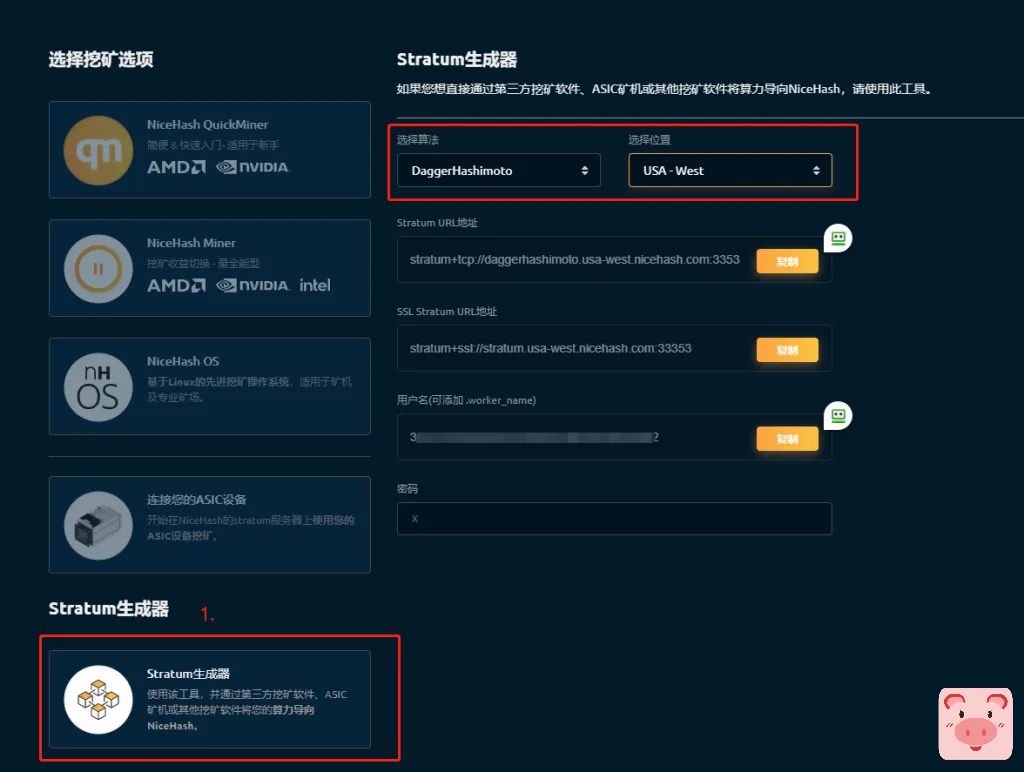Click the '选择算法' label

(417, 140)
